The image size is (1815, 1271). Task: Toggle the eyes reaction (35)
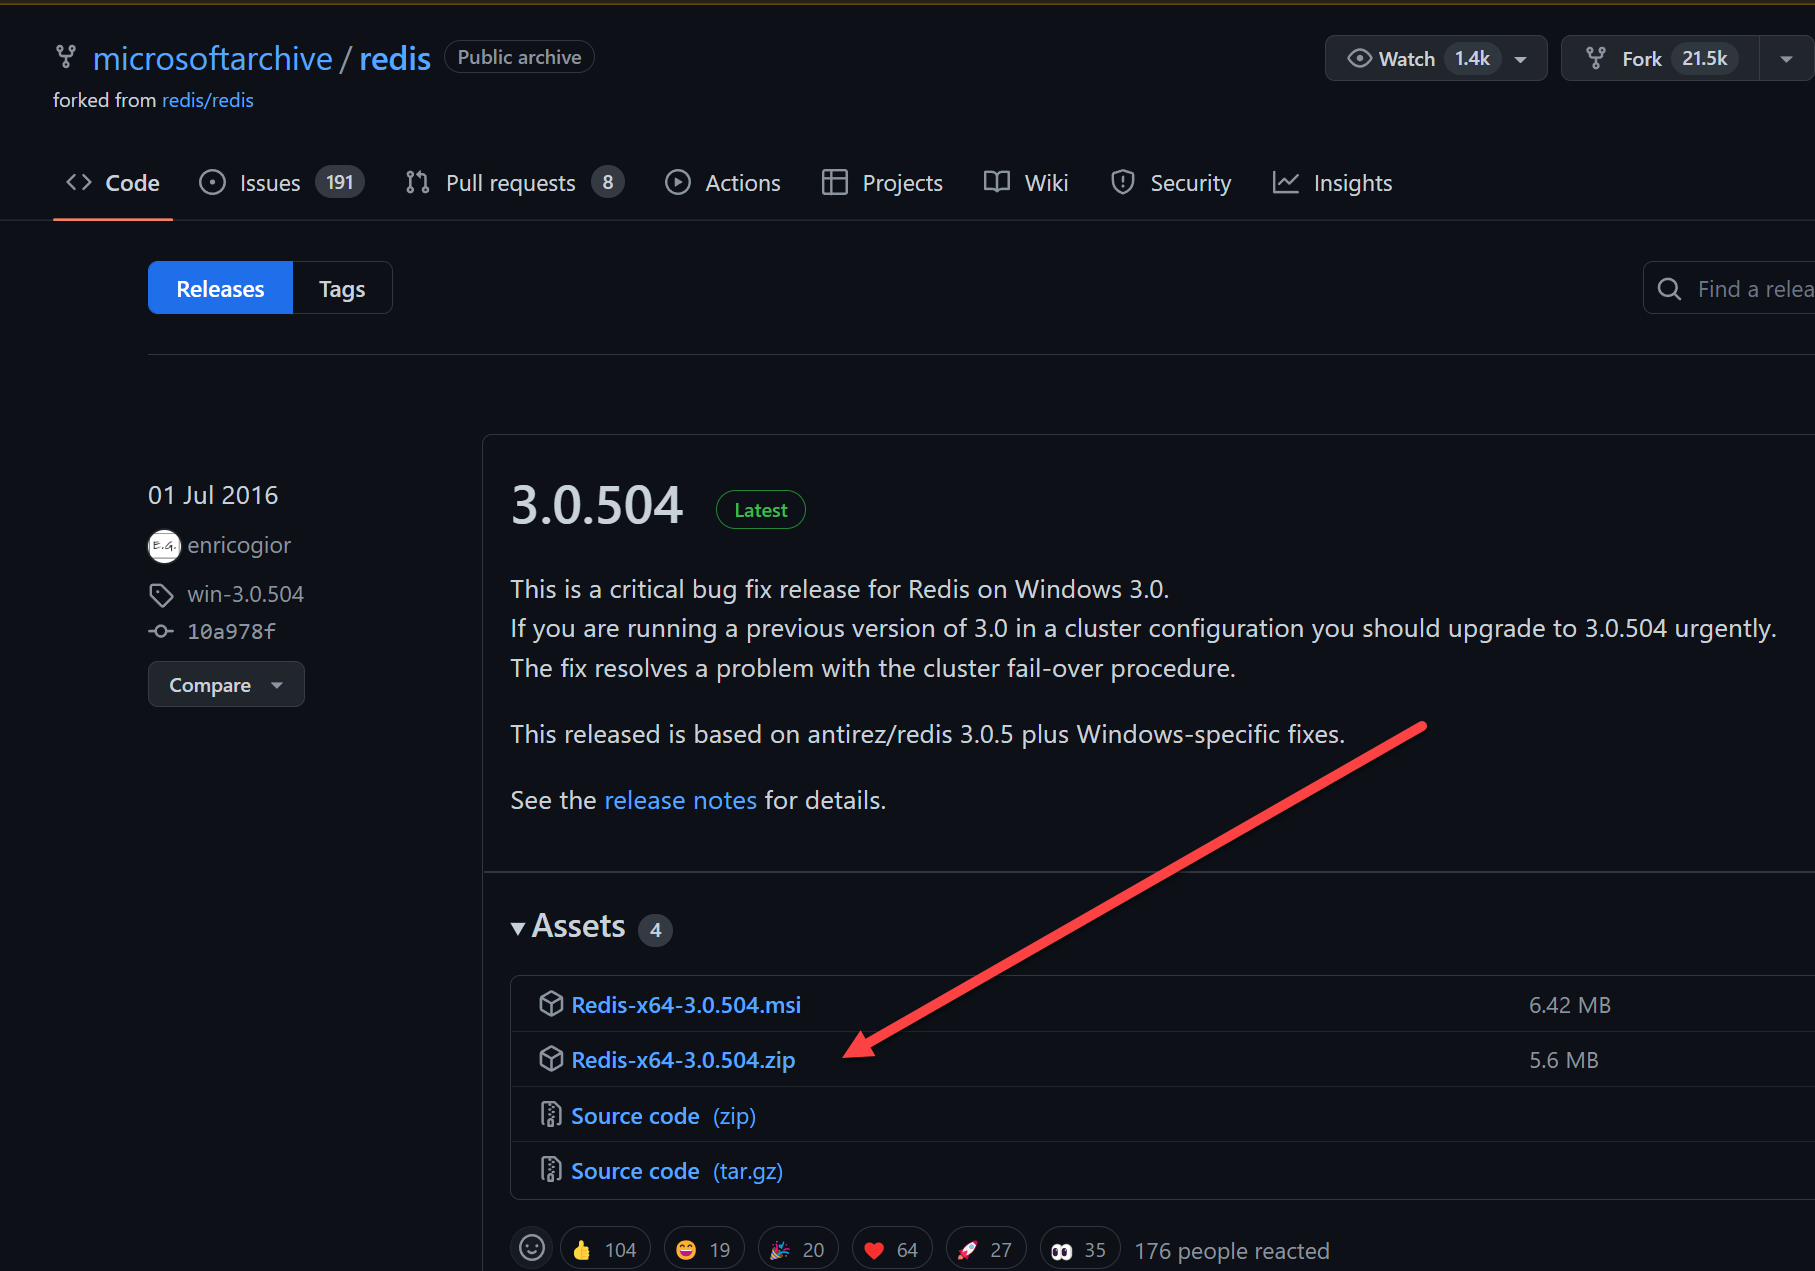(x=1080, y=1250)
